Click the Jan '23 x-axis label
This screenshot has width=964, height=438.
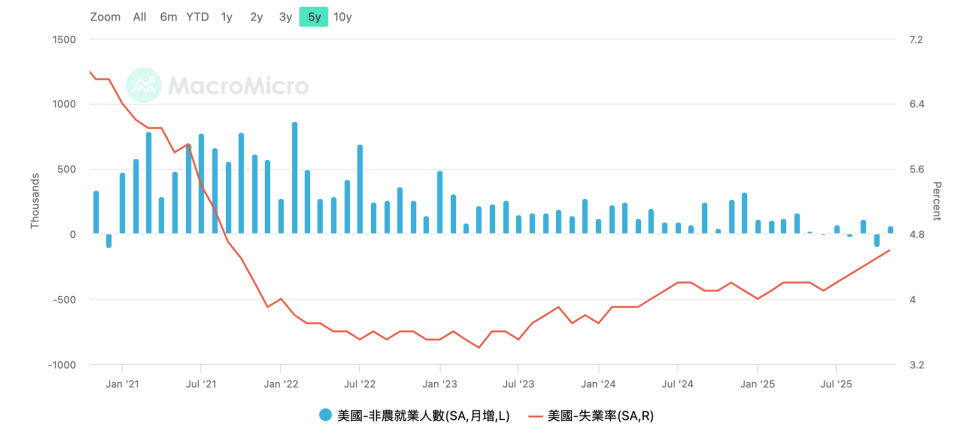pos(440,383)
